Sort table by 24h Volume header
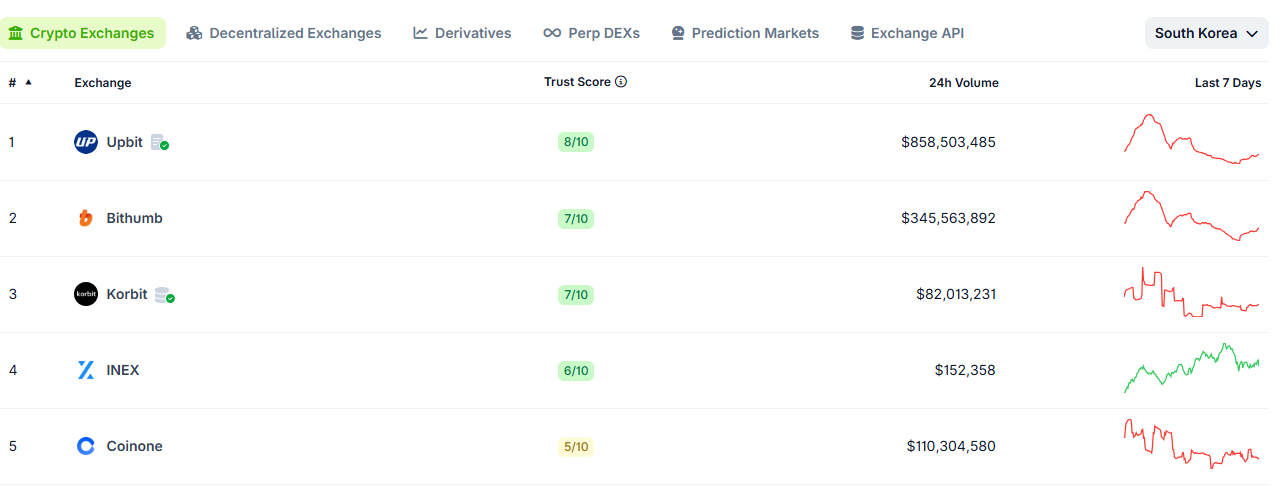This screenshot has height=487, width=1287. pos(963,83)
